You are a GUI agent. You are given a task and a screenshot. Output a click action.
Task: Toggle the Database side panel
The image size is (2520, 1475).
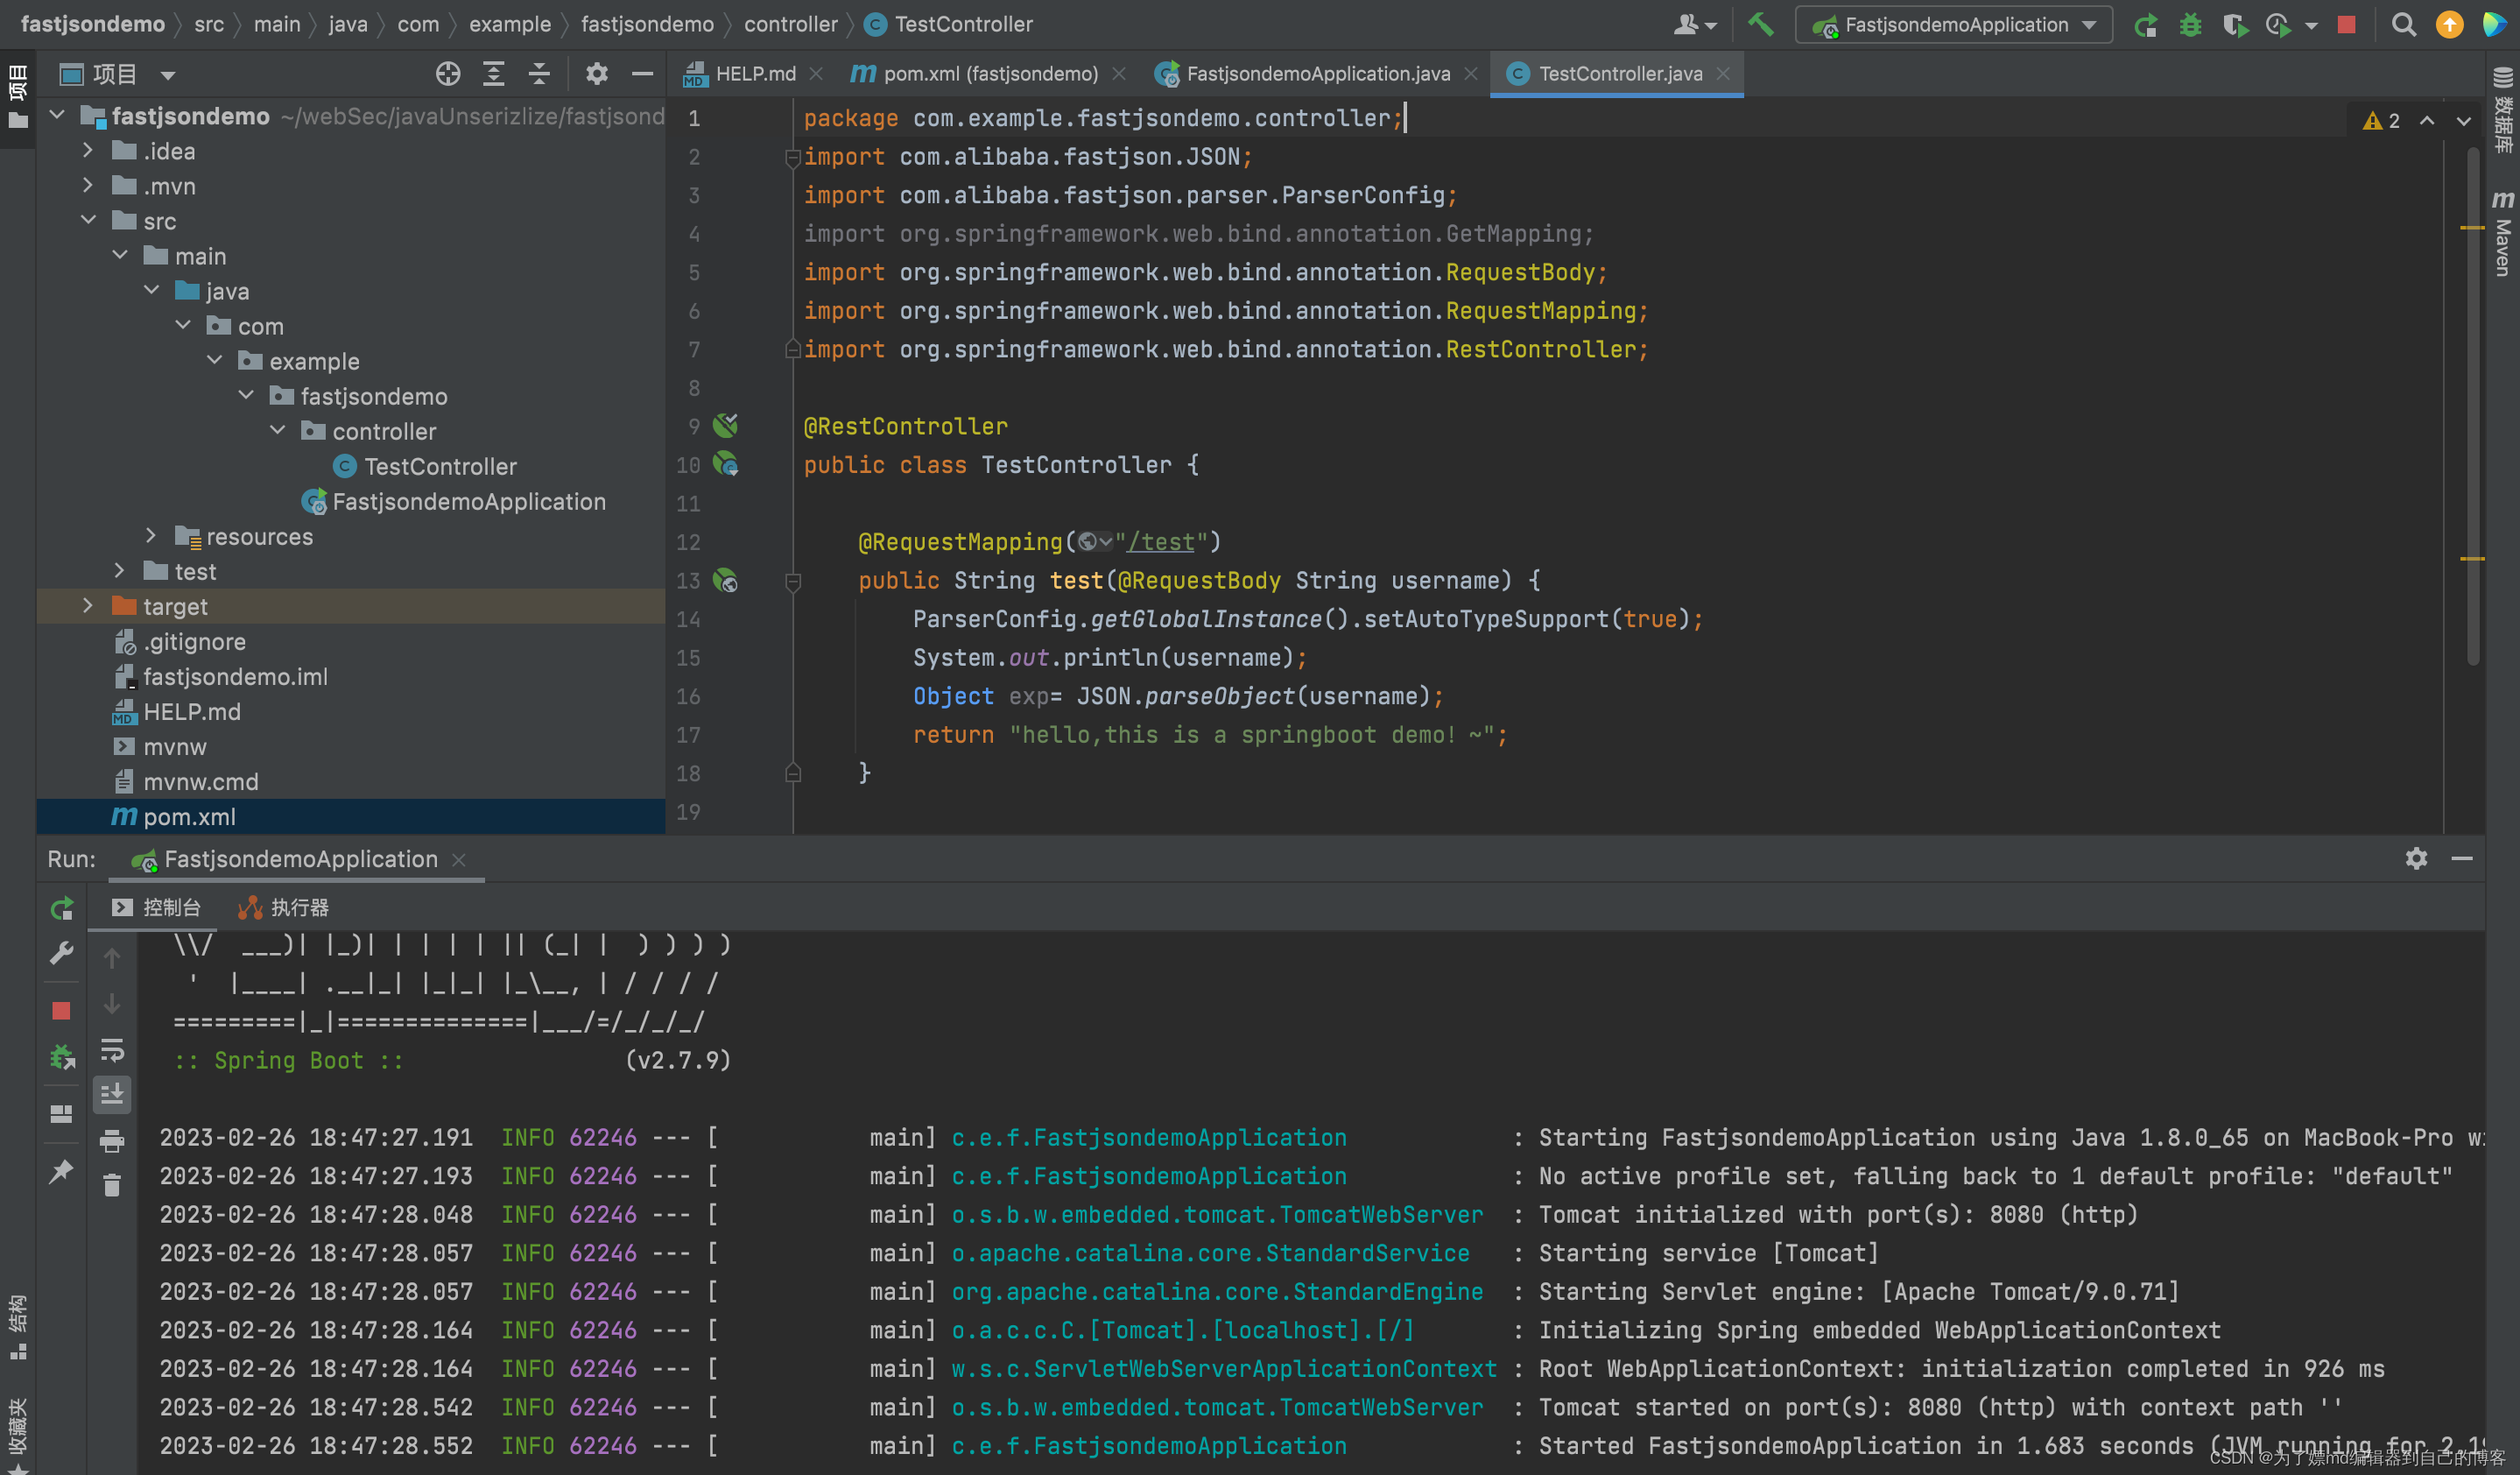pyautogui.click(x=2502, y=110)
